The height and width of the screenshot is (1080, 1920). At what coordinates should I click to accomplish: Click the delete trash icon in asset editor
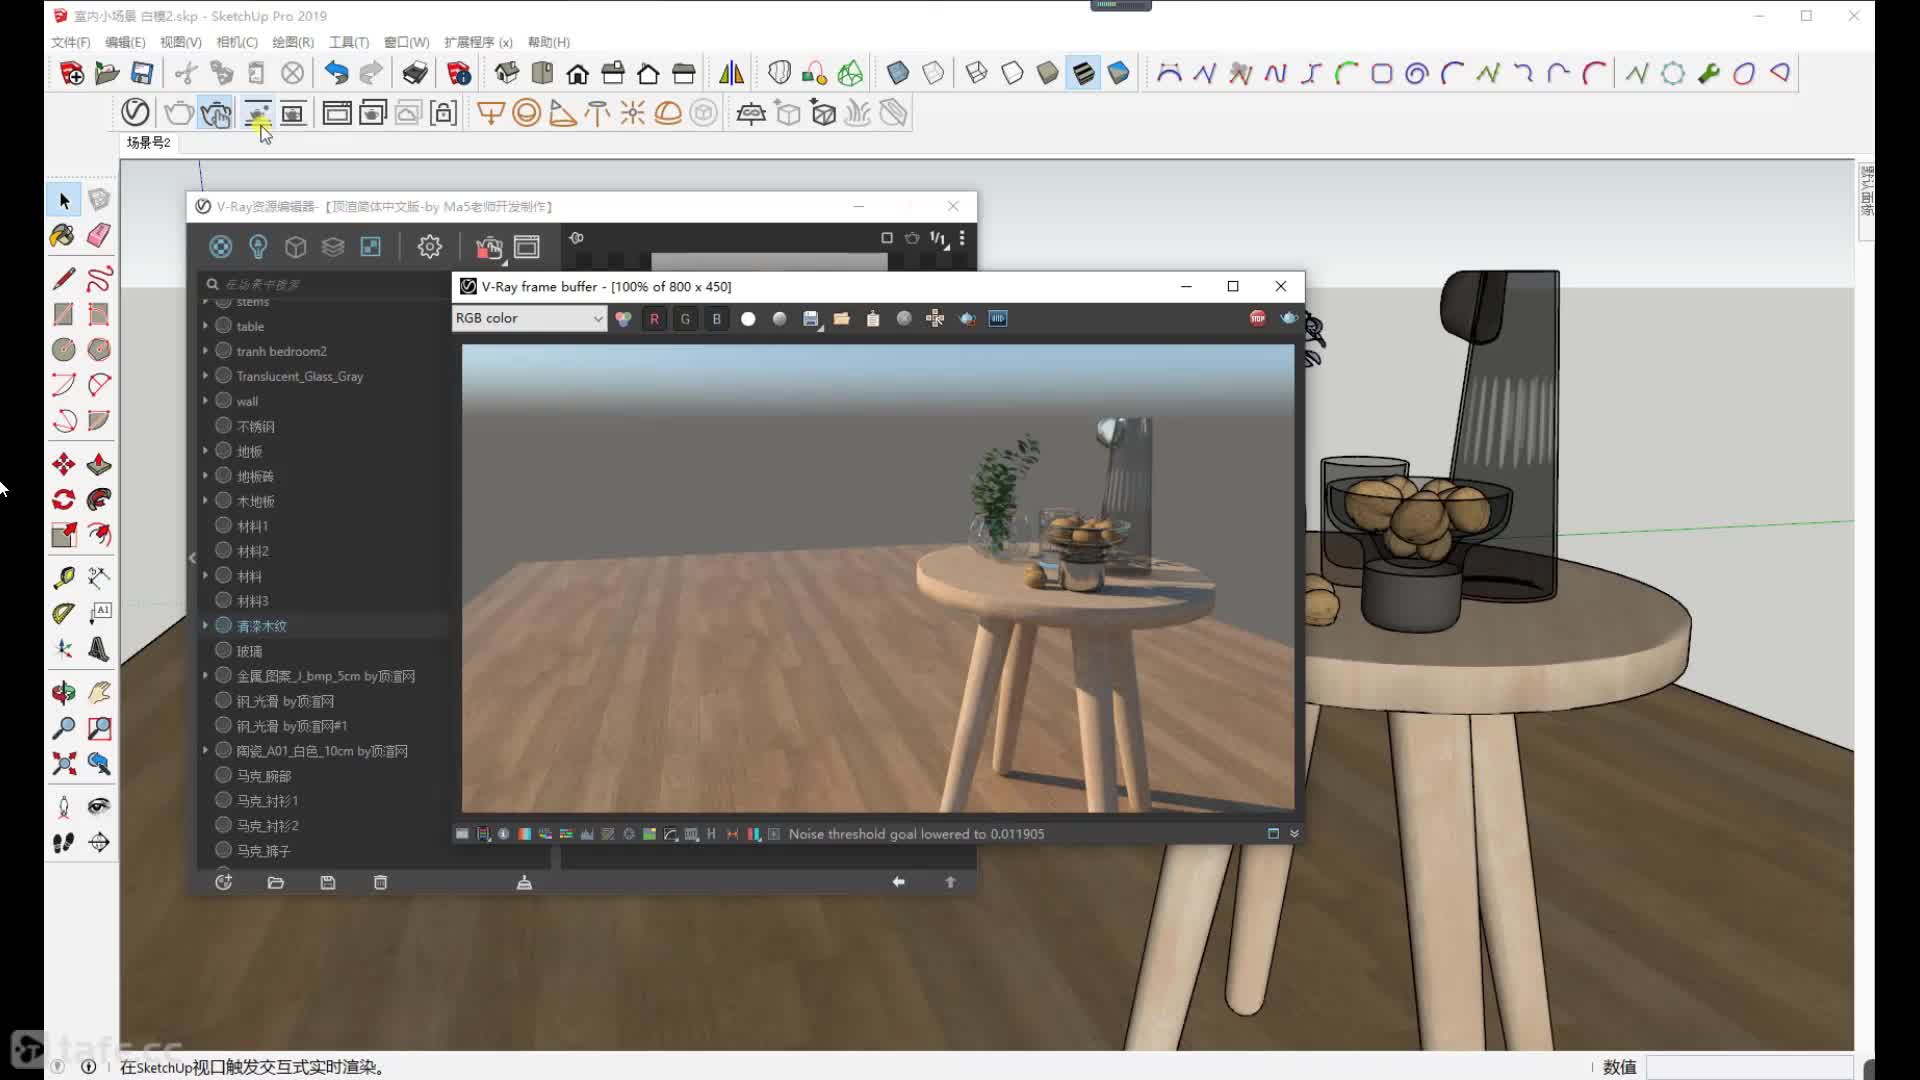380,882
